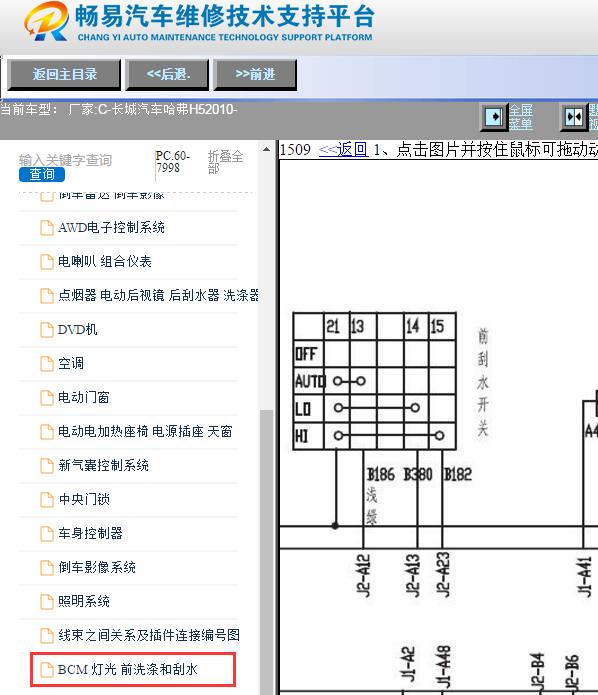Screen dimensions: 598x695
Task: Click the J2-A23 connector label
Action: (443, 574)
